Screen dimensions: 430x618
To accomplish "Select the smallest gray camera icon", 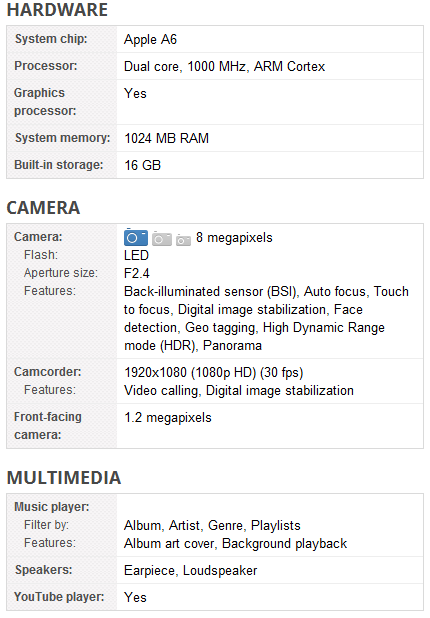I will coord(183,240).
